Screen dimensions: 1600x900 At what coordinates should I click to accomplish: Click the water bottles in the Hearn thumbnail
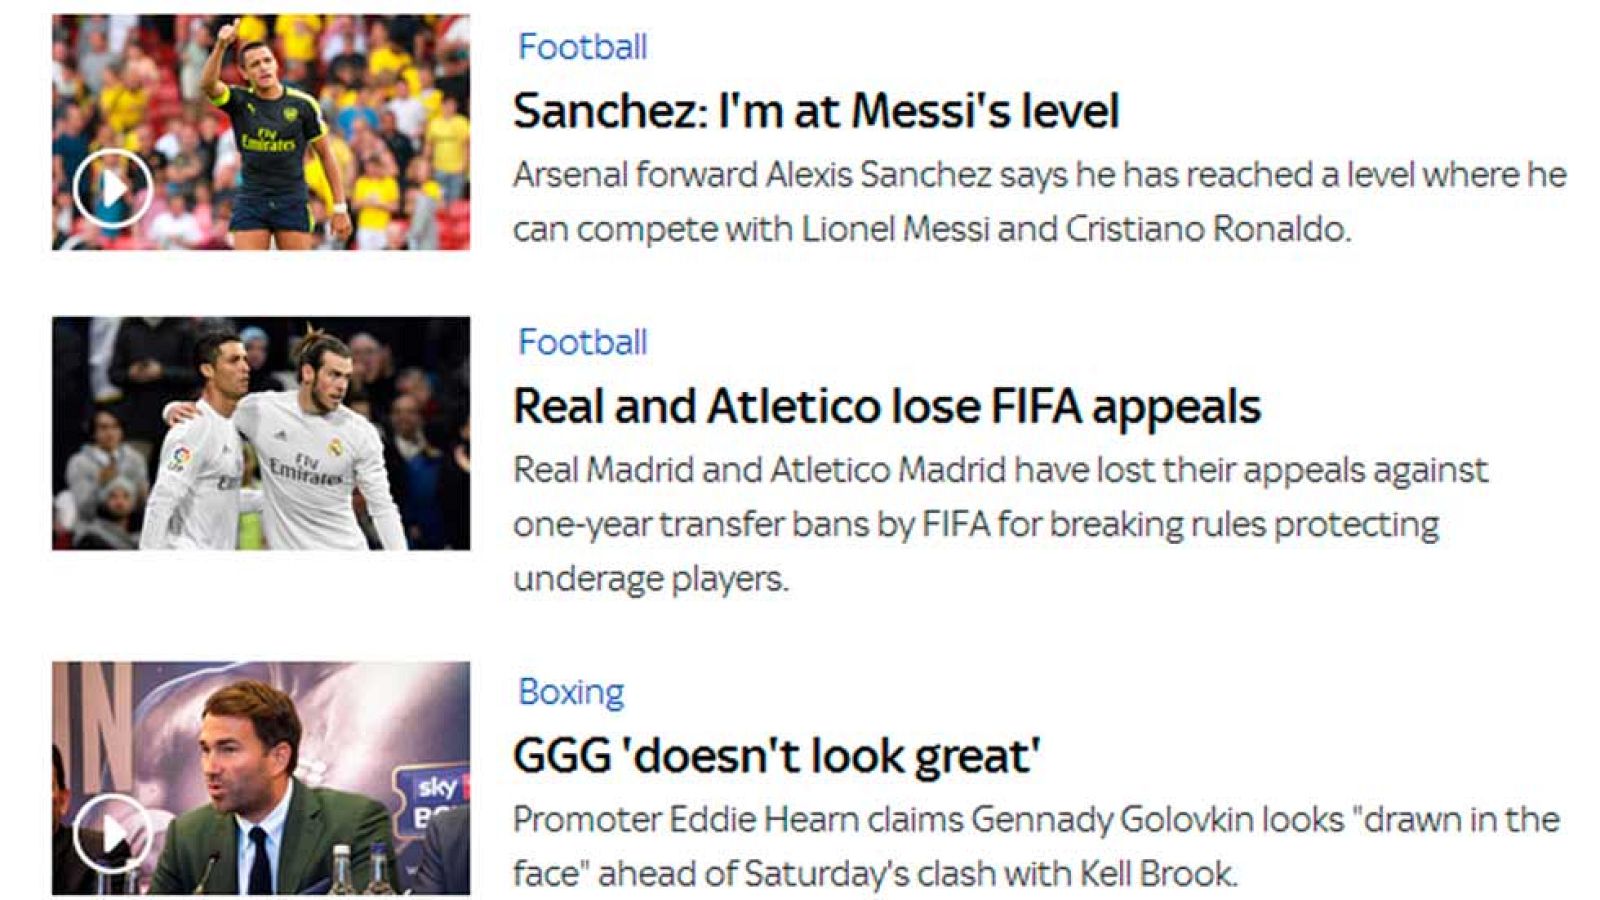[360, 868]
